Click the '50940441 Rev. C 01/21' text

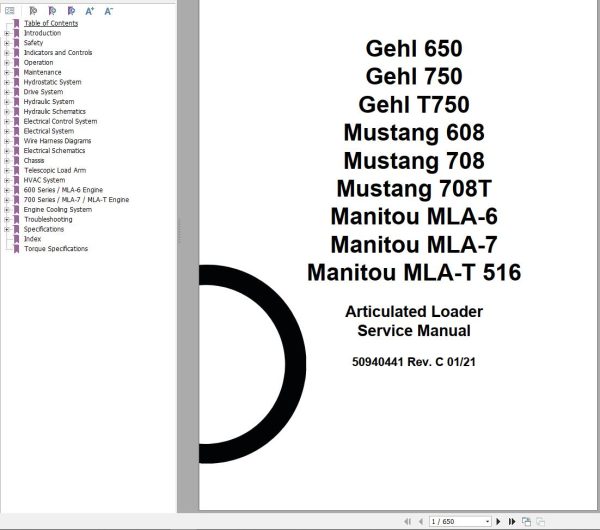point(414,362)
